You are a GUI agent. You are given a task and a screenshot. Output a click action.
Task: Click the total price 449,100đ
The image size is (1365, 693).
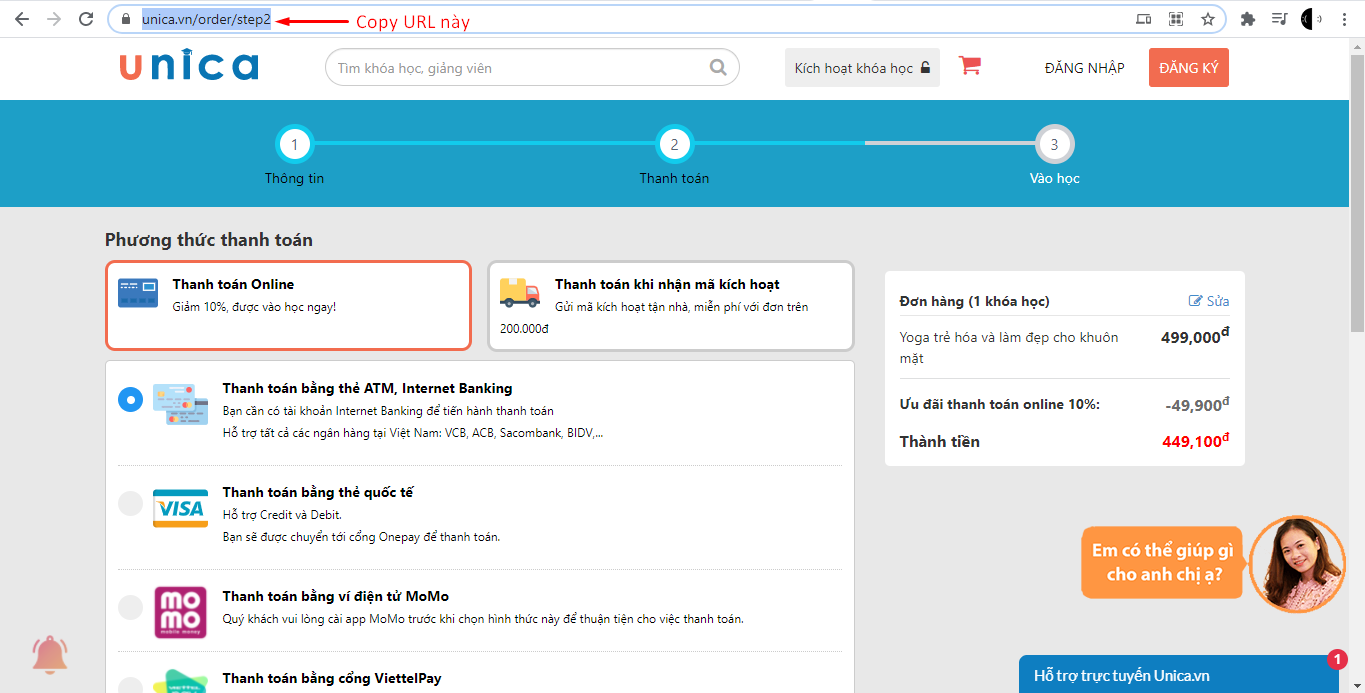(1196, 441)
